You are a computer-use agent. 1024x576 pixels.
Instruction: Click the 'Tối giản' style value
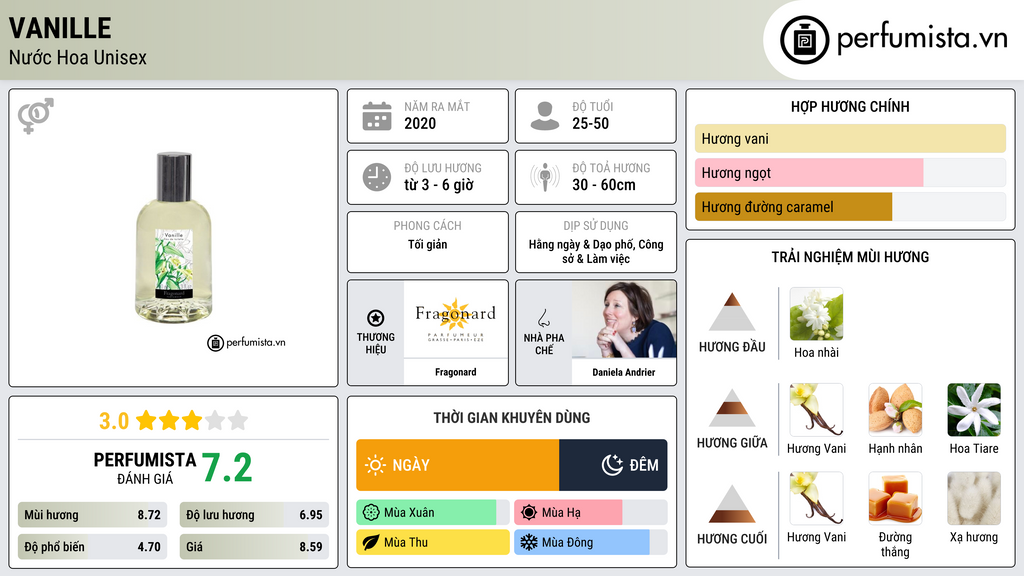[x=428, y=244]
